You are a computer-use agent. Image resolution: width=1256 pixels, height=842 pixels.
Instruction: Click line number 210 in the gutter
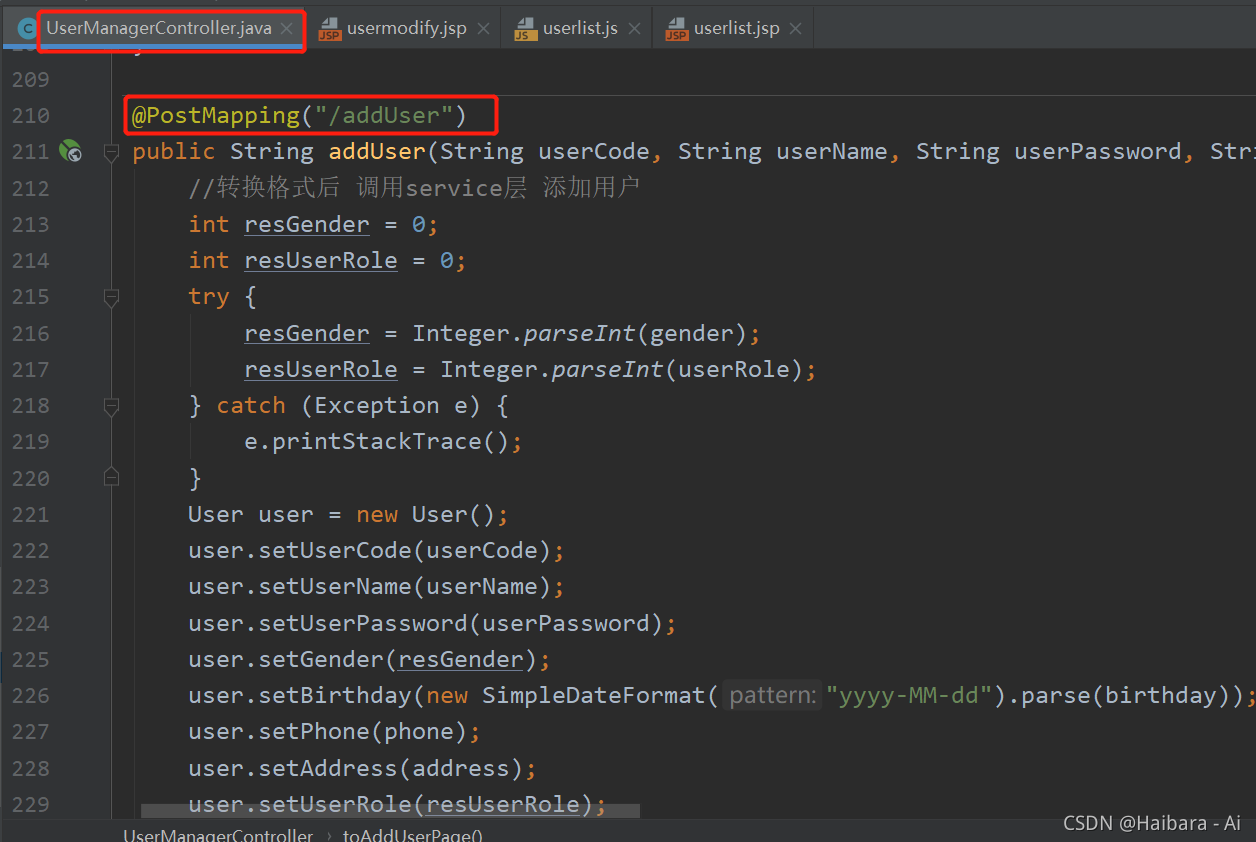tap(31, 116)
